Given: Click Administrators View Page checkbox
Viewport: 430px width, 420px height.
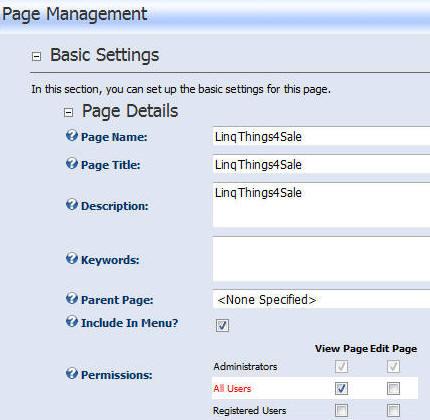Looking at the screenshot, I should (341, 367).
